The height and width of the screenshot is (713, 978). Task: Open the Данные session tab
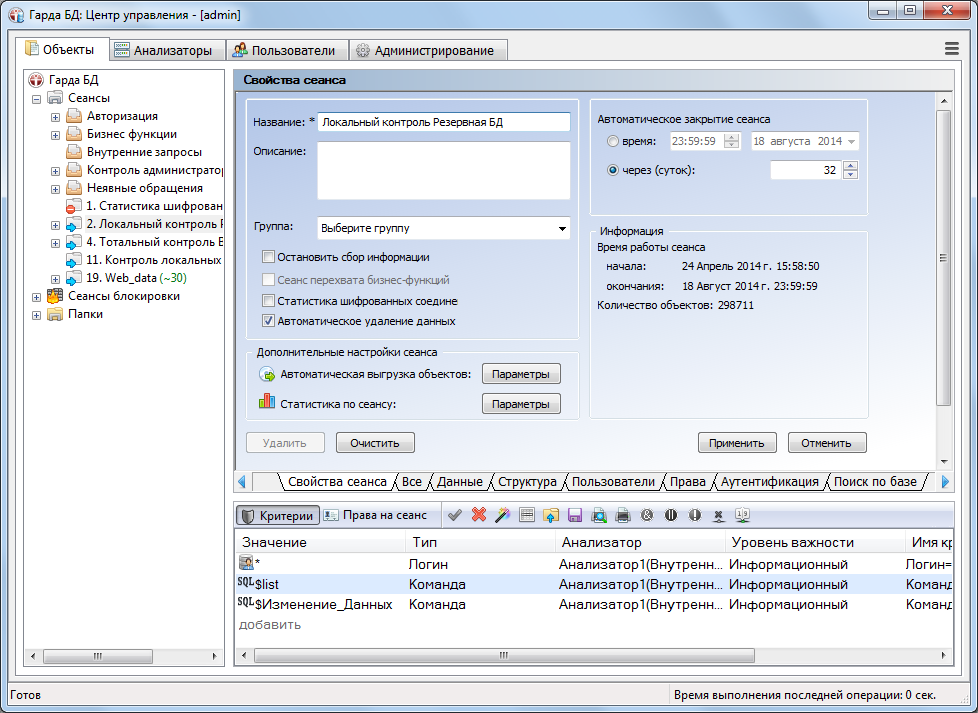tap(460, 482)
